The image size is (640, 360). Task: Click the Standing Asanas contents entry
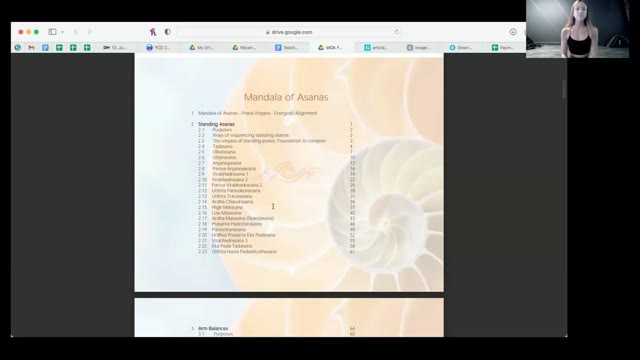(x=216, y=124)
